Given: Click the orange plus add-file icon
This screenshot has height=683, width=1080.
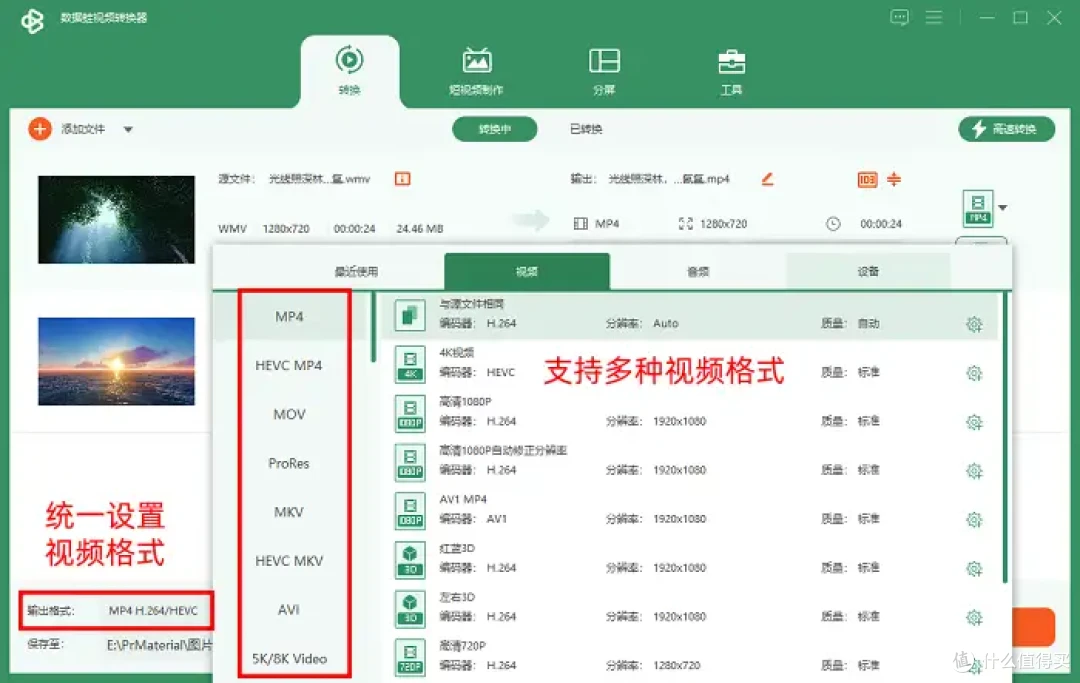Looking at the screenshot, I should pos(40,129).
